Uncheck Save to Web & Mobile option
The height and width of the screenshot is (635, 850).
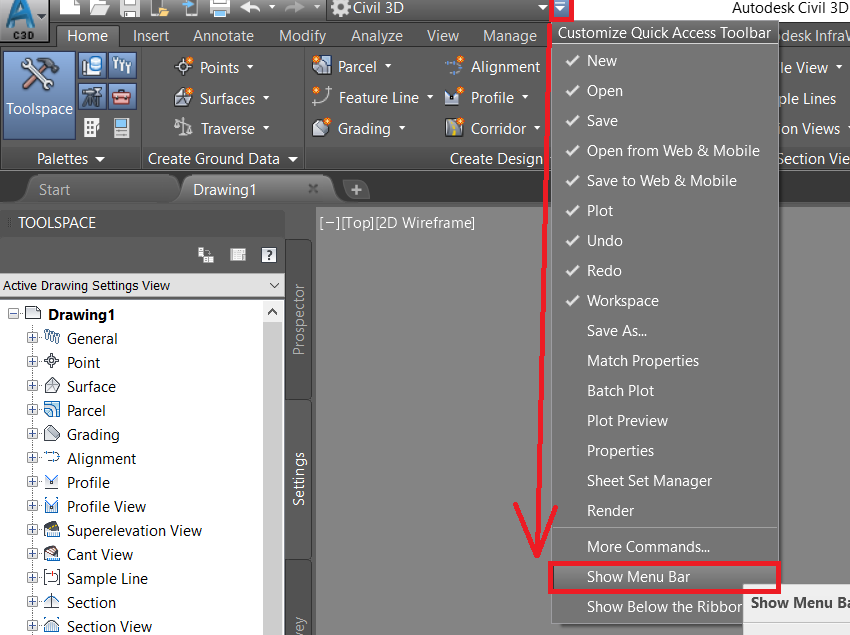pyautogui.click(x=665, y=181)
